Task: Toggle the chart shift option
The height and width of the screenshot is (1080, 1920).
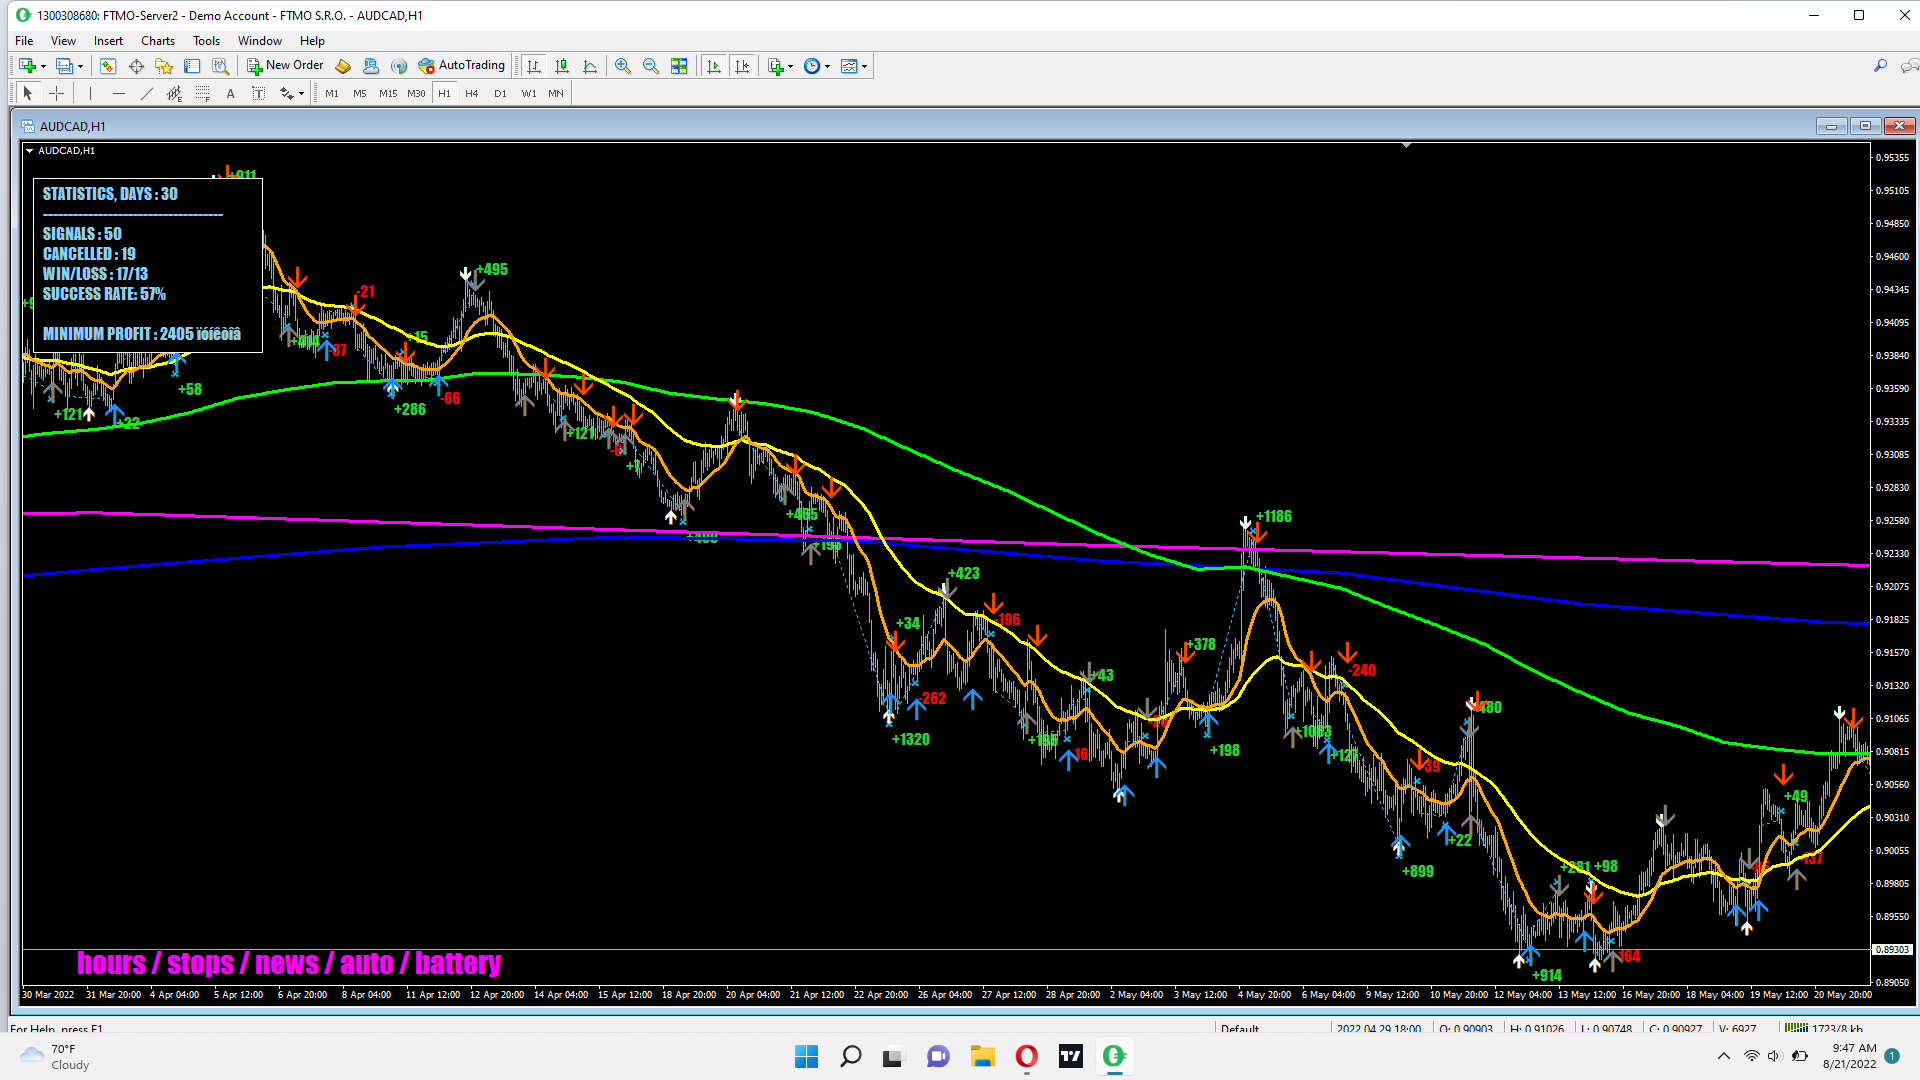Action: tap(742, 66)
